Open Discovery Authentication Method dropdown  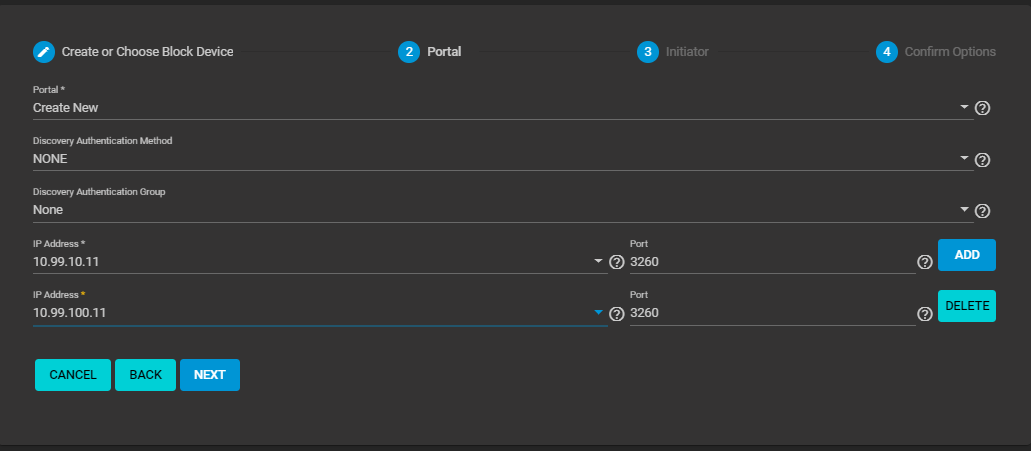[x=964, y=158]
